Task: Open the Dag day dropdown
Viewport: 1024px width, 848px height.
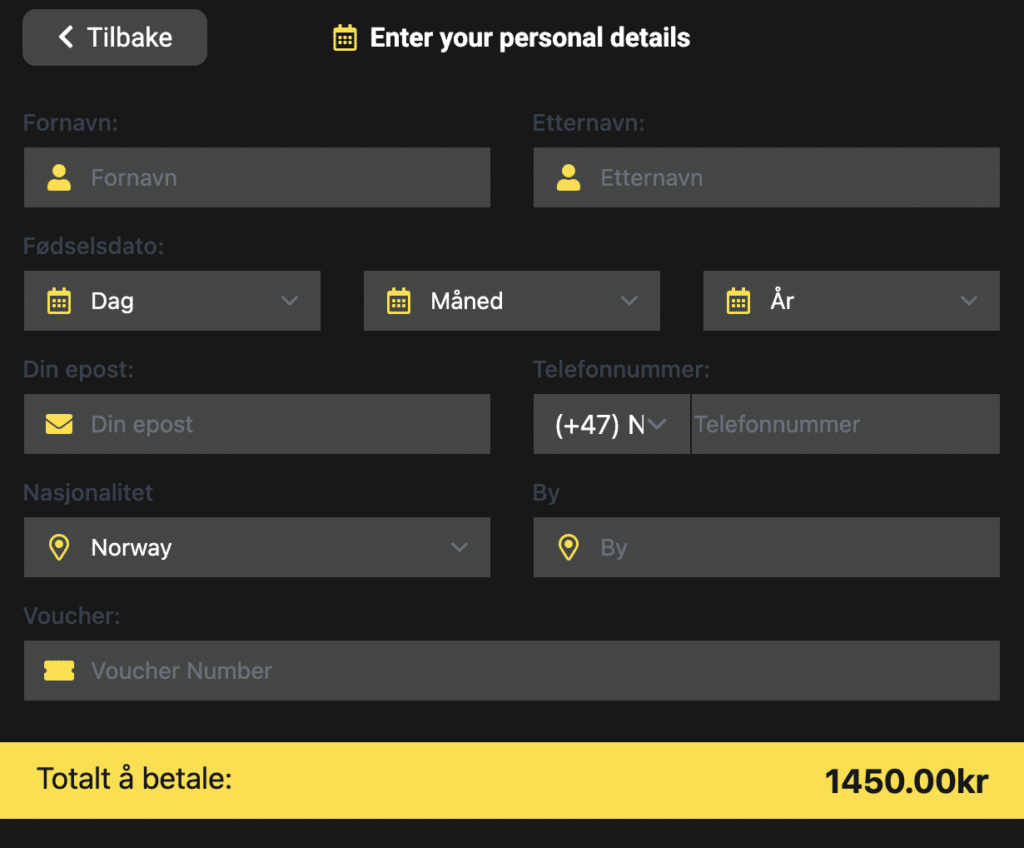Action: click(172, 301)
